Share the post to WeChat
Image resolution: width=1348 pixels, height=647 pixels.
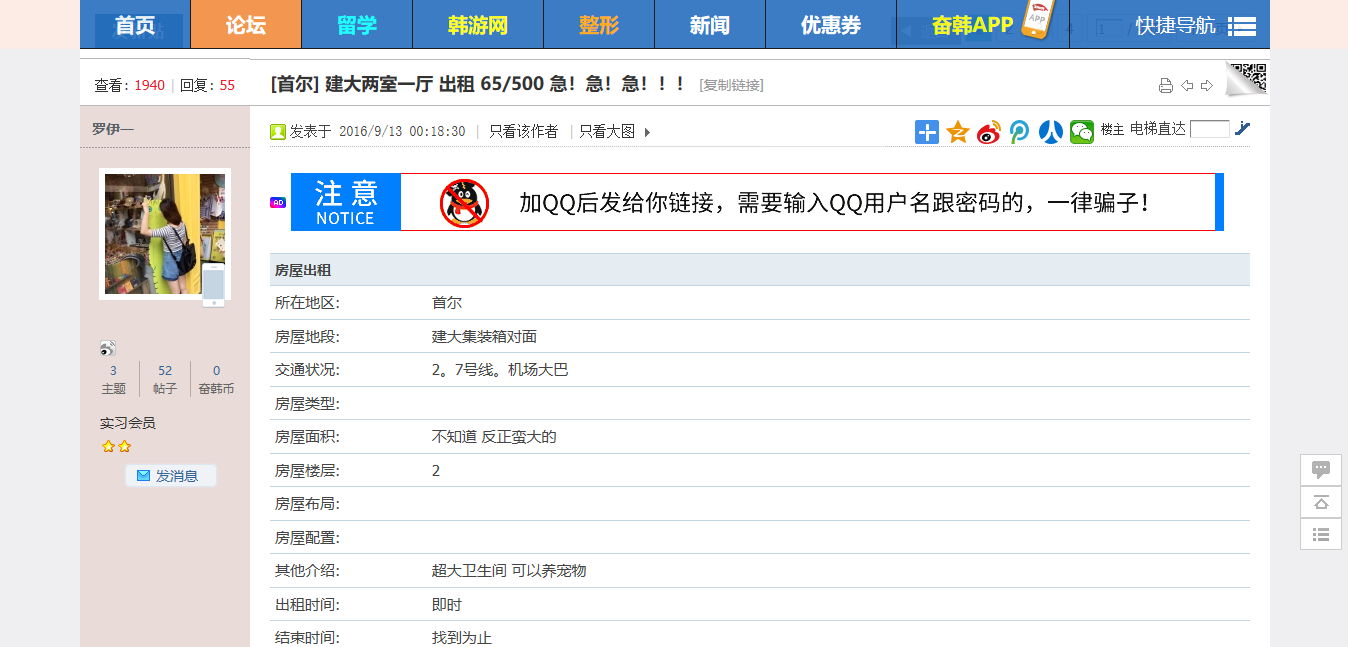pyautogui.click(x=1082, y=131)
